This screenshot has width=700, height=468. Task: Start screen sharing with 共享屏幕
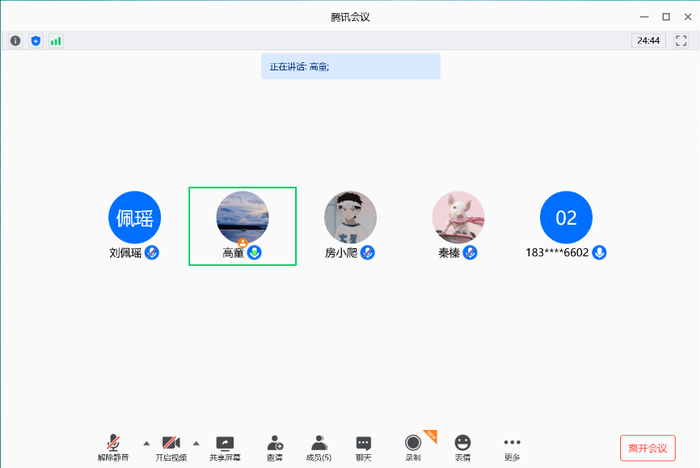(225, 448)
